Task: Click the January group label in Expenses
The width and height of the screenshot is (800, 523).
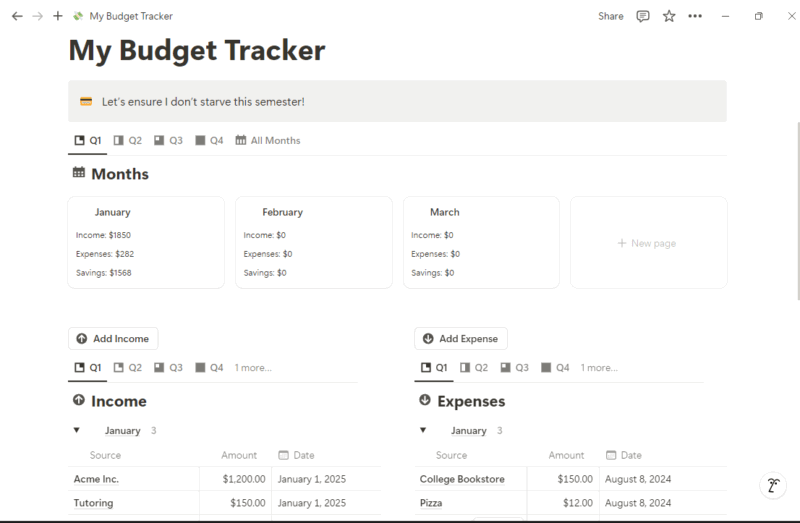Action: pyautogui.click(x=469, y=431)
